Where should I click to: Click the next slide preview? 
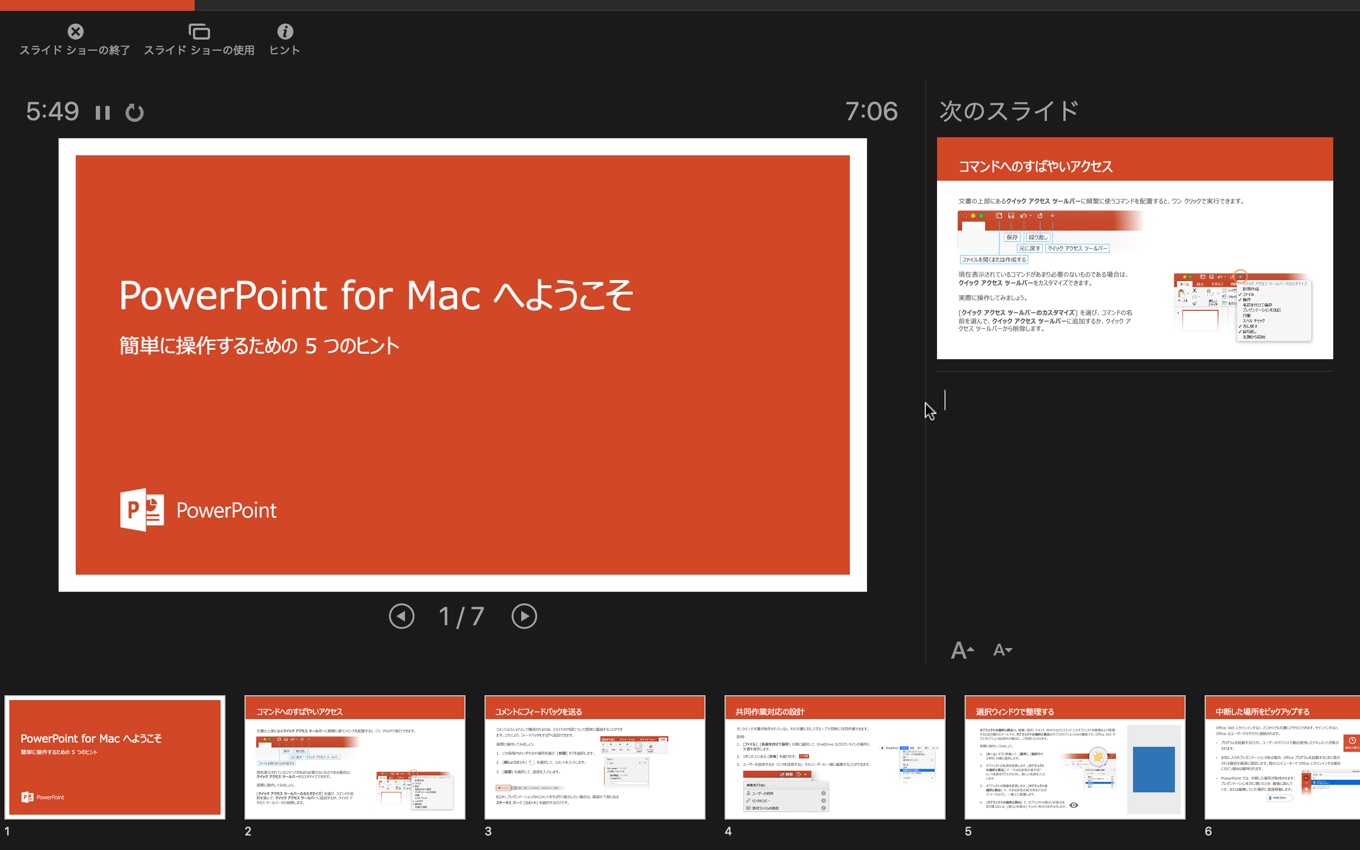[x=1135, y=248]
